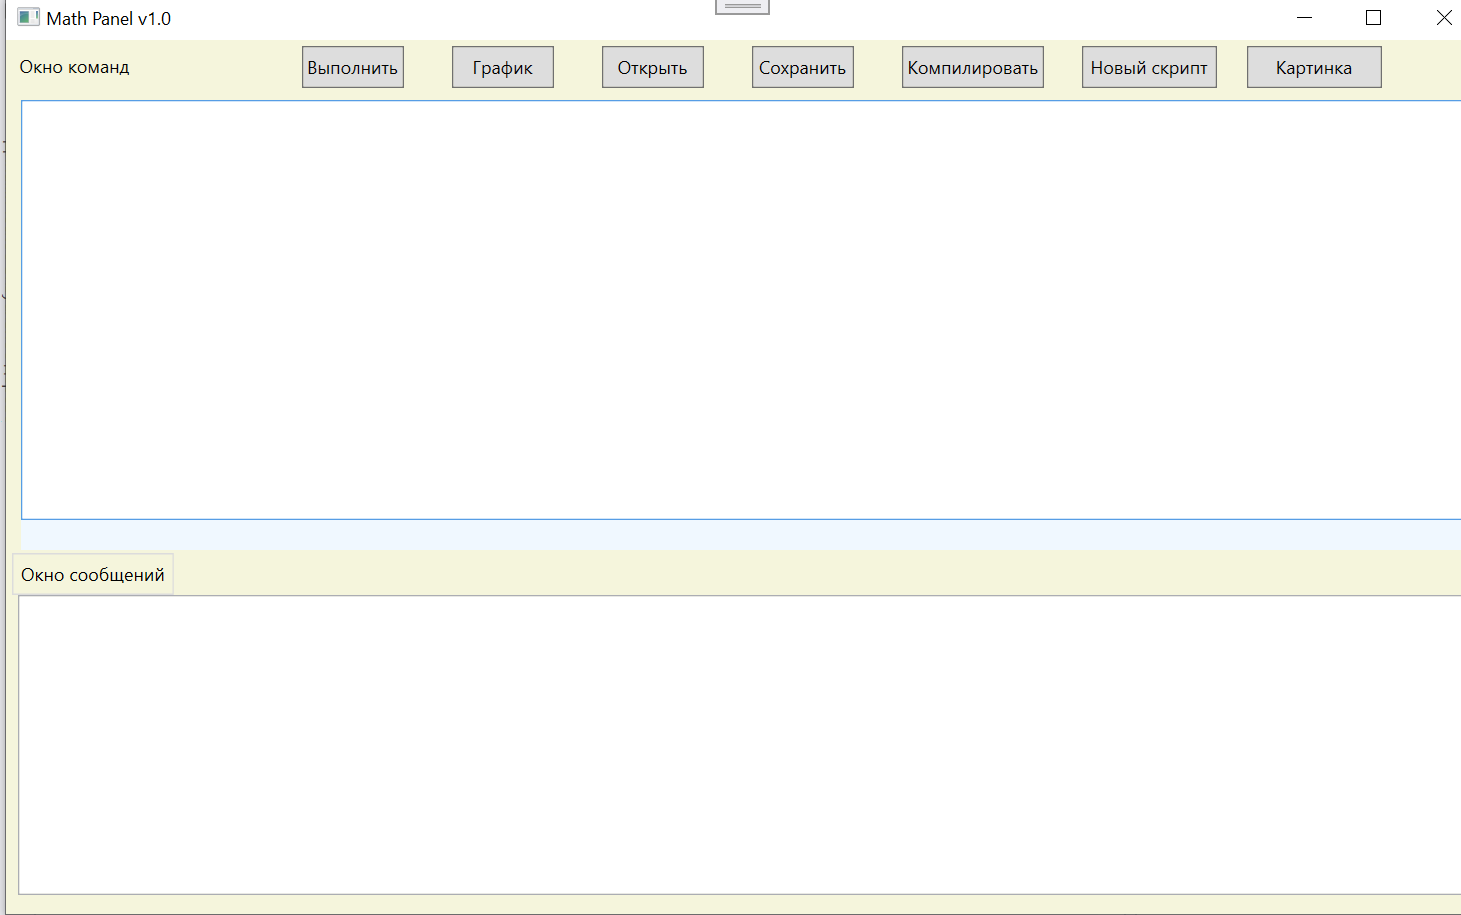Image resolution: width=1461 pixels, height=915 pixels.
Task: Click the beige strip below messages box
Action: coord(740,904)
